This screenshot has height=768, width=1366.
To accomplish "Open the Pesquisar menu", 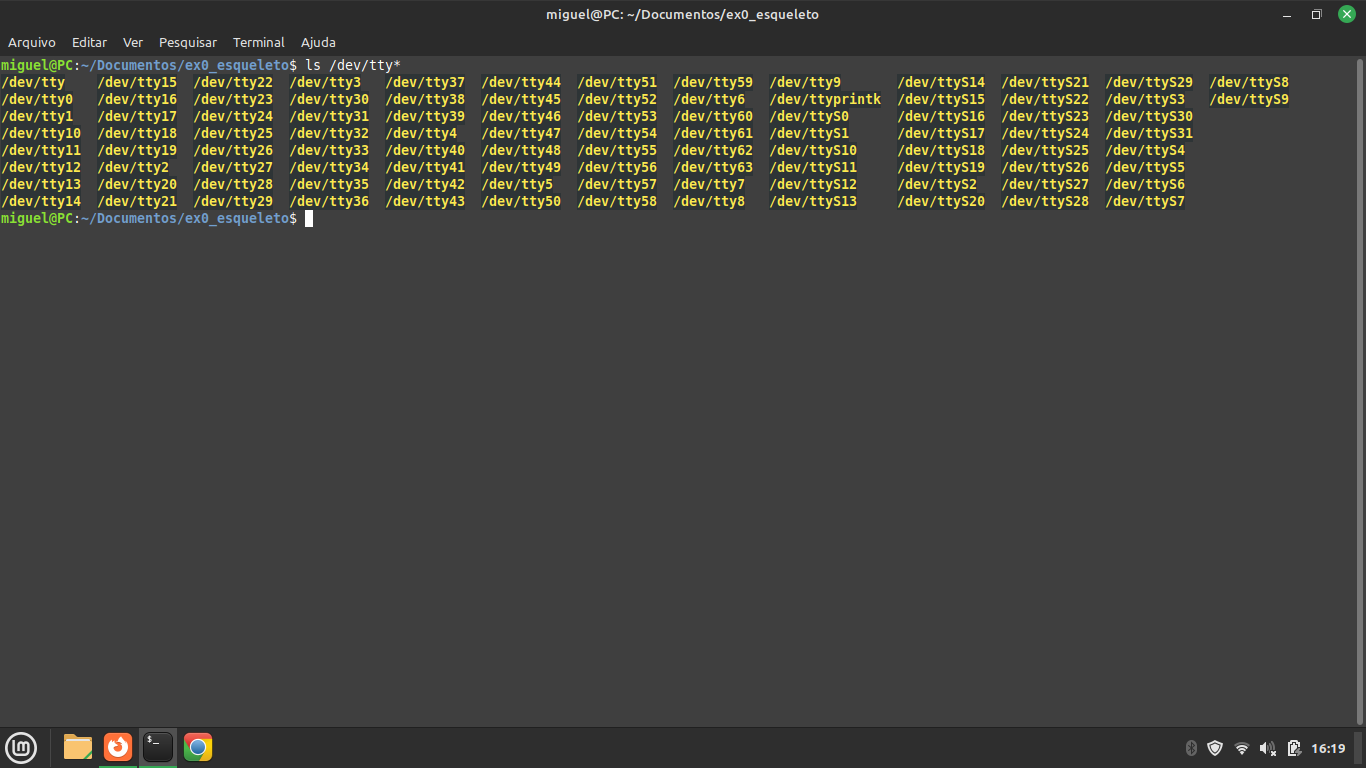I will click(188, 42).
